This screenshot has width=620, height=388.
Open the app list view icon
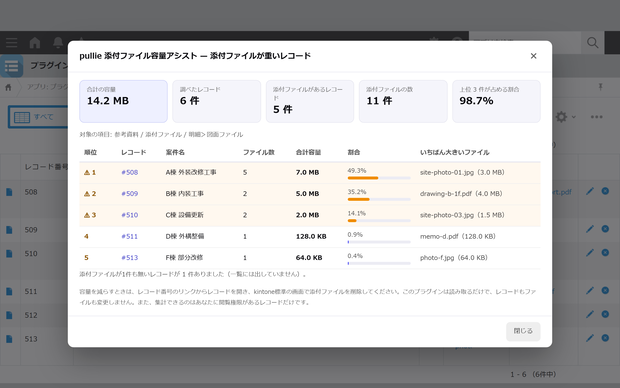coord(11,66)
